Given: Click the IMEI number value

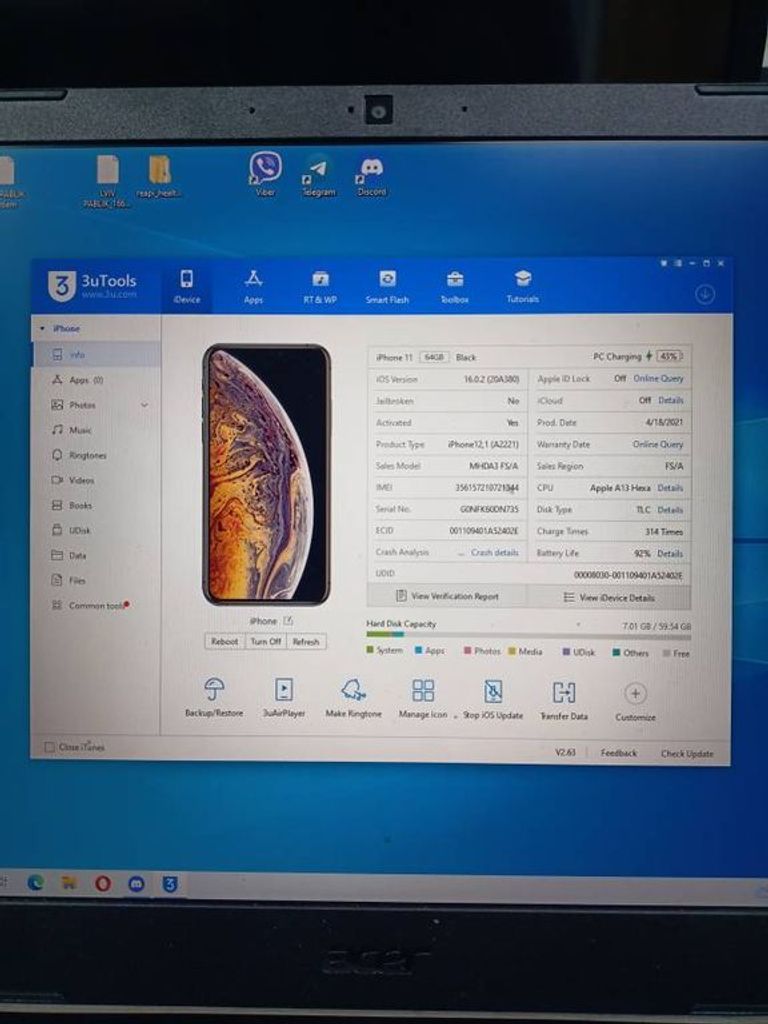Looking at the screenshot, I should (487, 488).
